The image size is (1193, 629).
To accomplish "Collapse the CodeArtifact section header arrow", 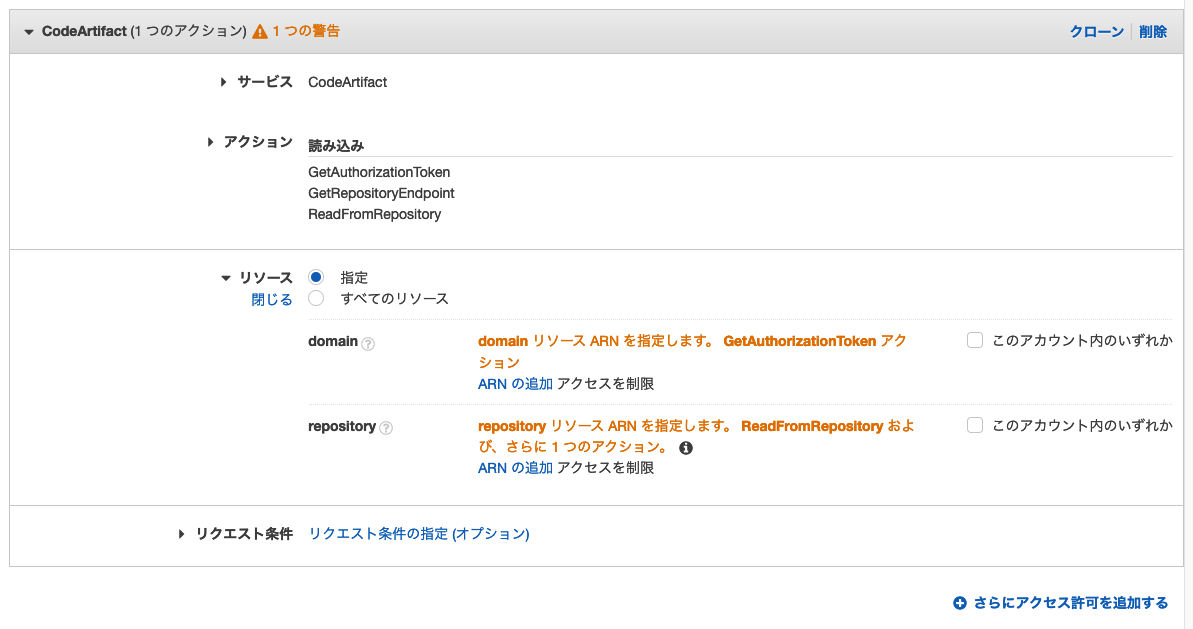I will (29, 32).
